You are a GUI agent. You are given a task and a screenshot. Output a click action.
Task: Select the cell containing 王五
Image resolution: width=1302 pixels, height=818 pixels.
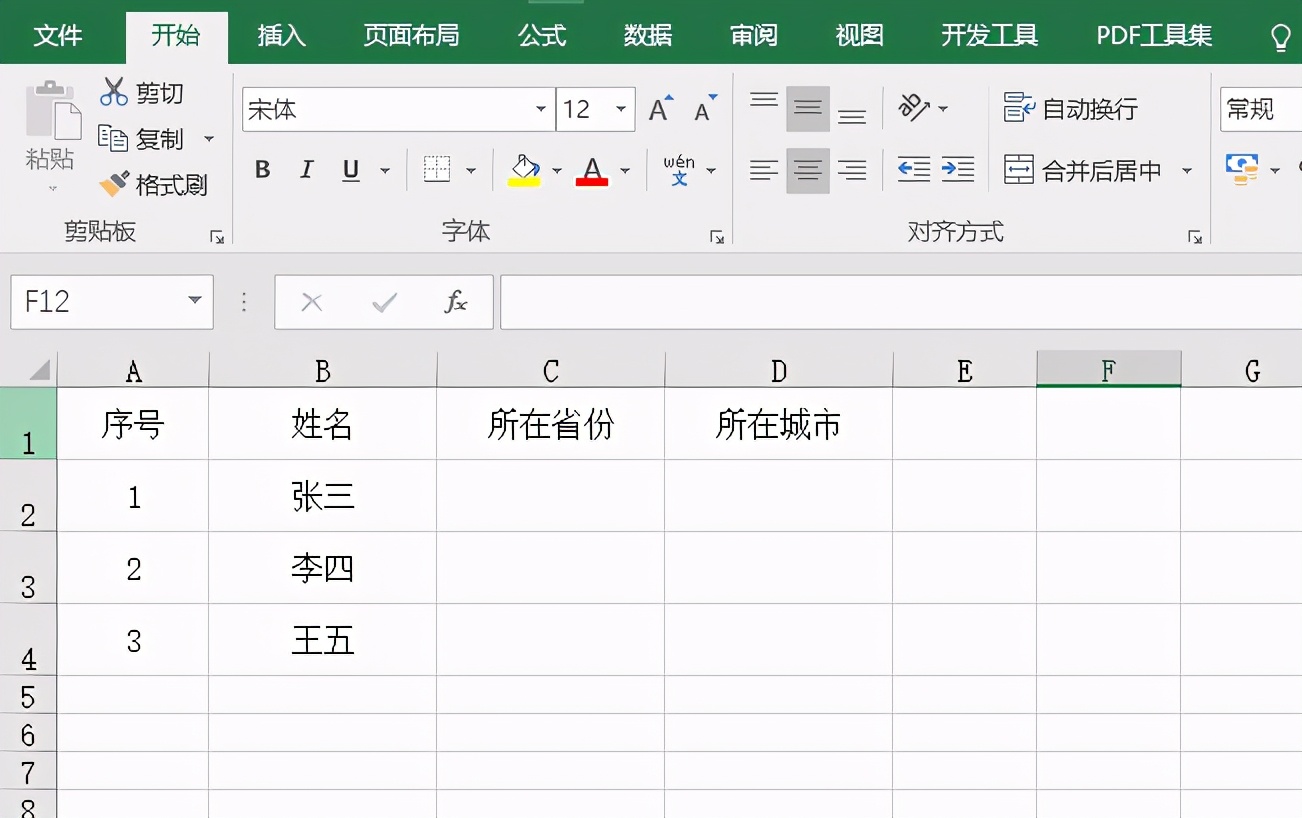pyautogui.click(x=323, y=640)
